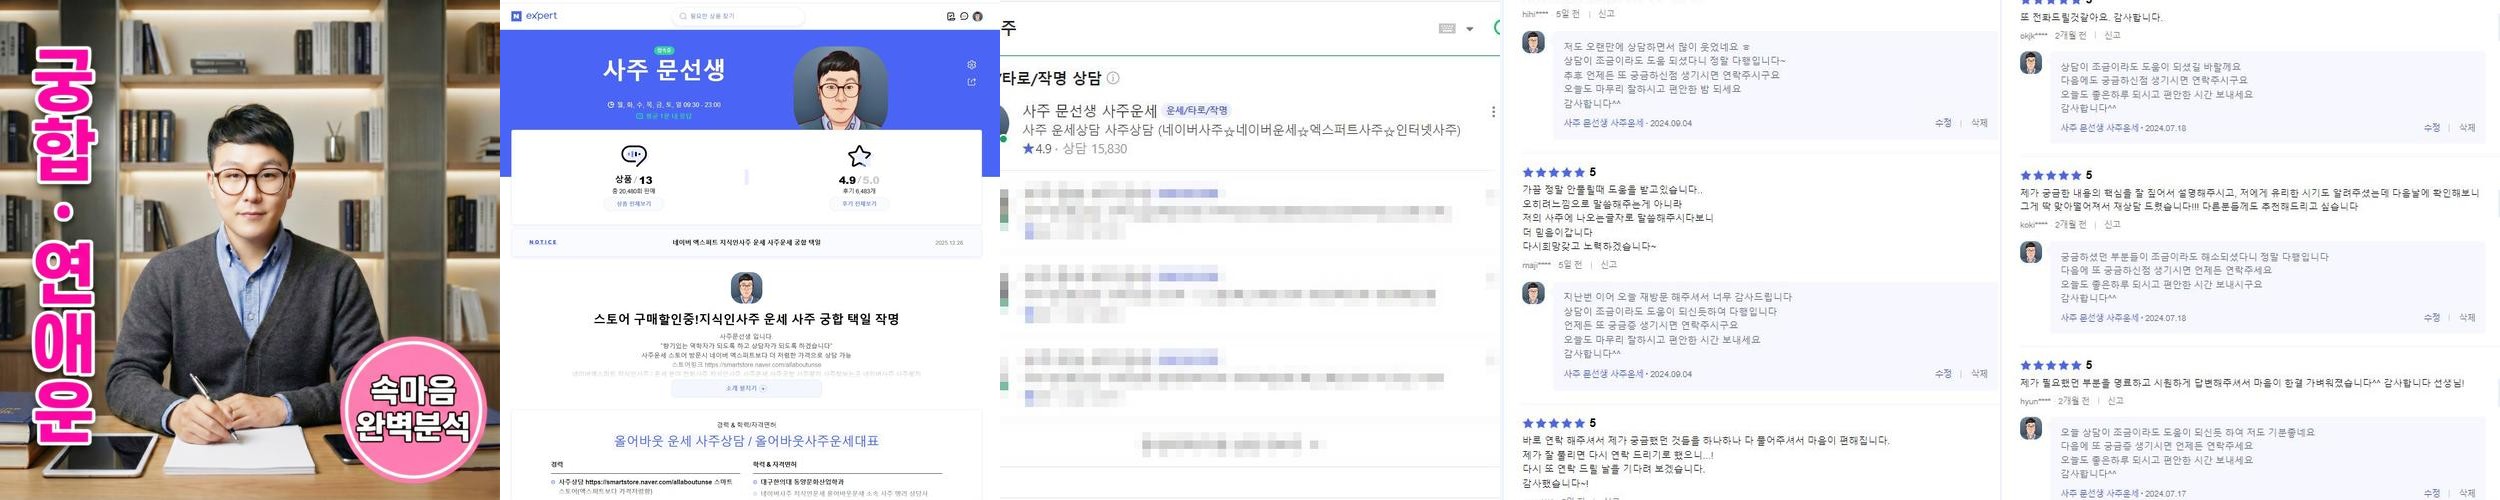Click the speech bubble icon above 상품 13
Image resolution: width=2500 pixels, height=500 pixels.
pos(633,156)
